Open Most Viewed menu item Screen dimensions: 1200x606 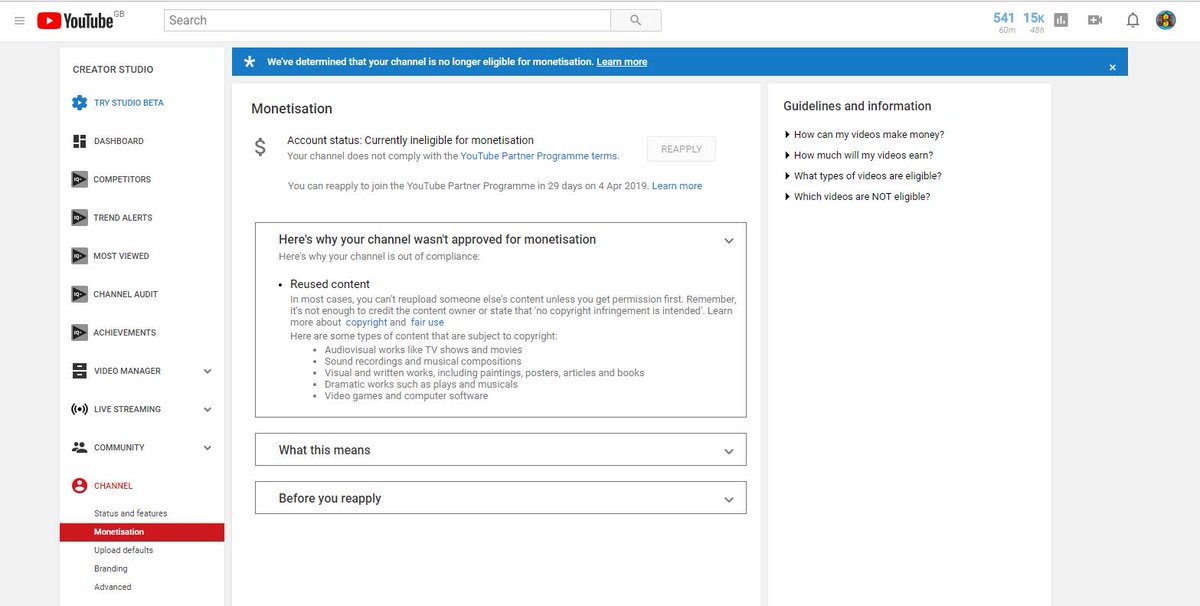tap(121, 256)
